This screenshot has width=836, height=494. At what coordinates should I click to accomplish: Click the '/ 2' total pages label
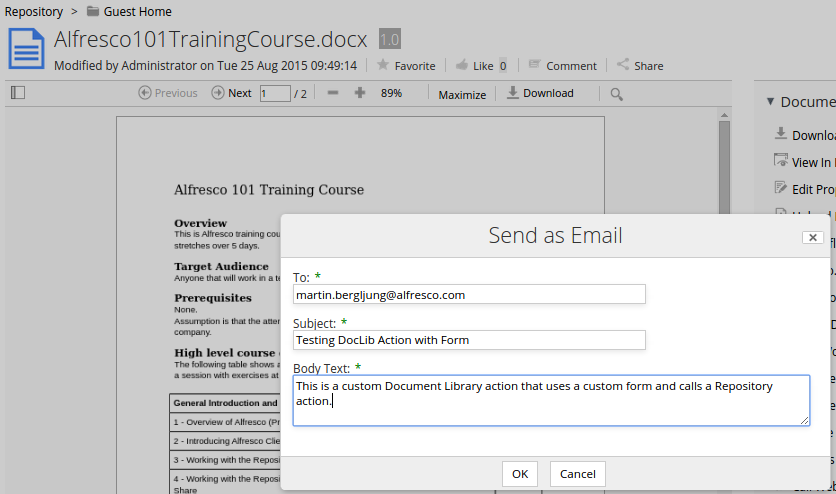[300, 94]
